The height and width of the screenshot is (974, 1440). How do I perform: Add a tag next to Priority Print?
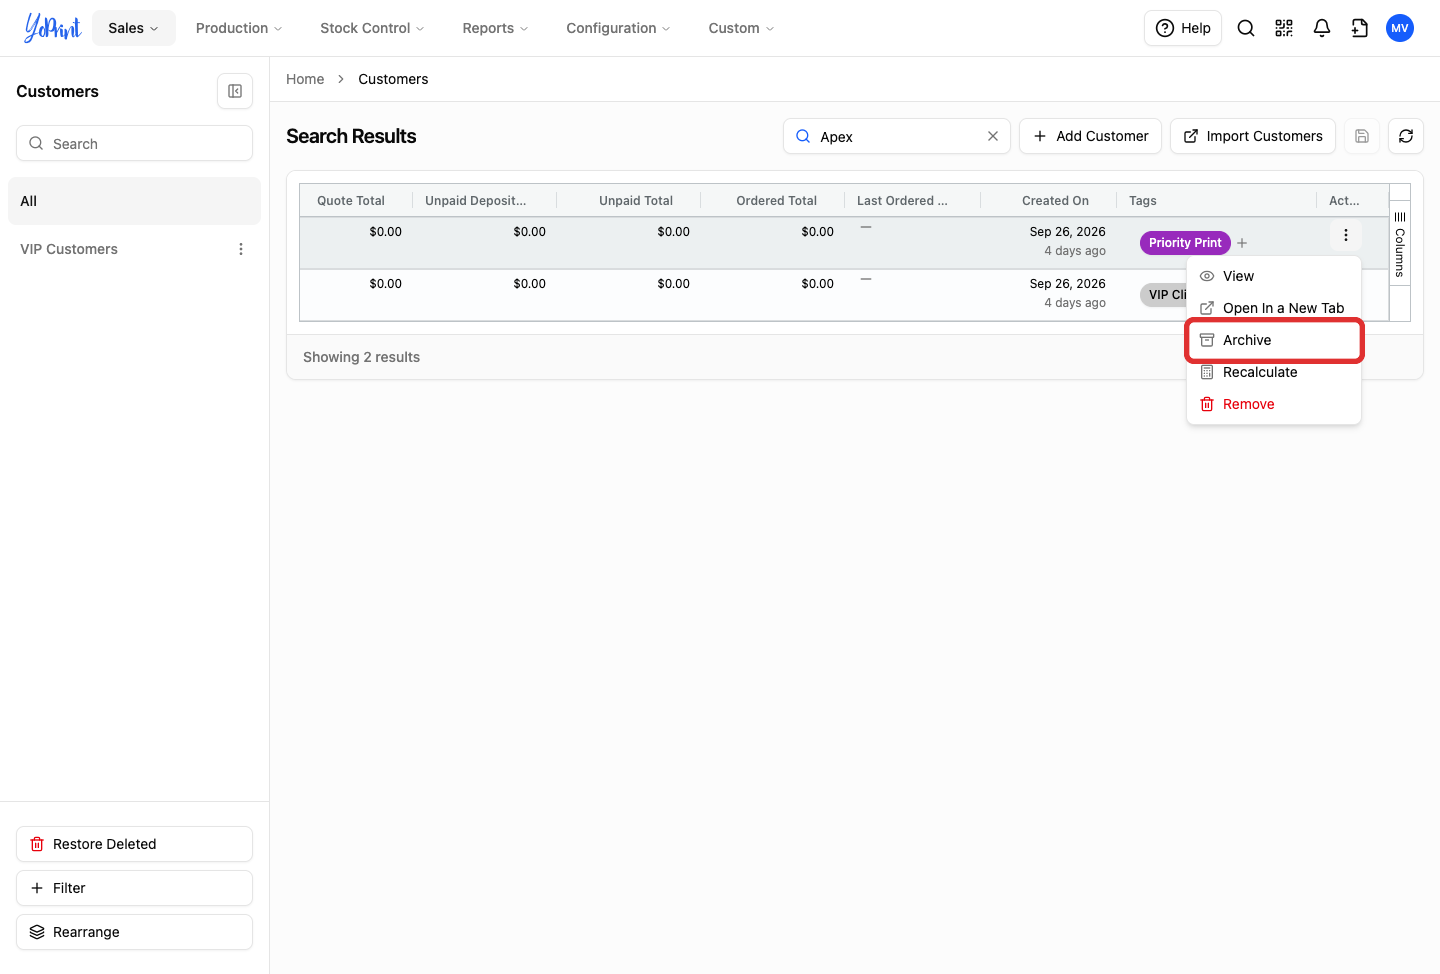pyautogui.click(x=1242, y=243)
